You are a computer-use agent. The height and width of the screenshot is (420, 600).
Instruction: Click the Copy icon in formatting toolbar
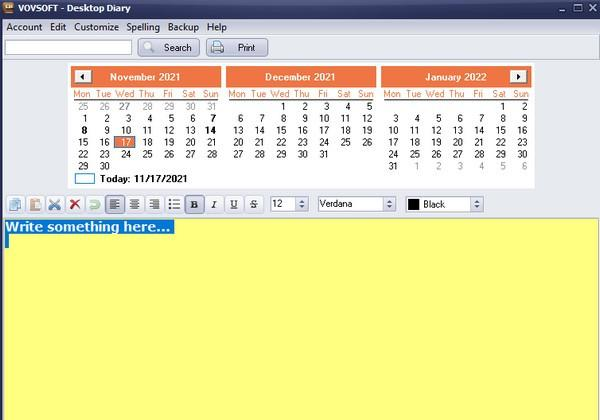point(15,204)
